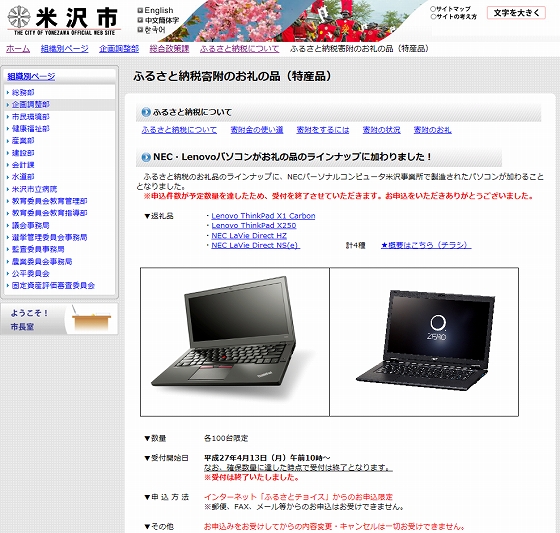Open ふるさと納税について sub-navigation link
Viewport: 560px width, 533px height.
[179, 130]
